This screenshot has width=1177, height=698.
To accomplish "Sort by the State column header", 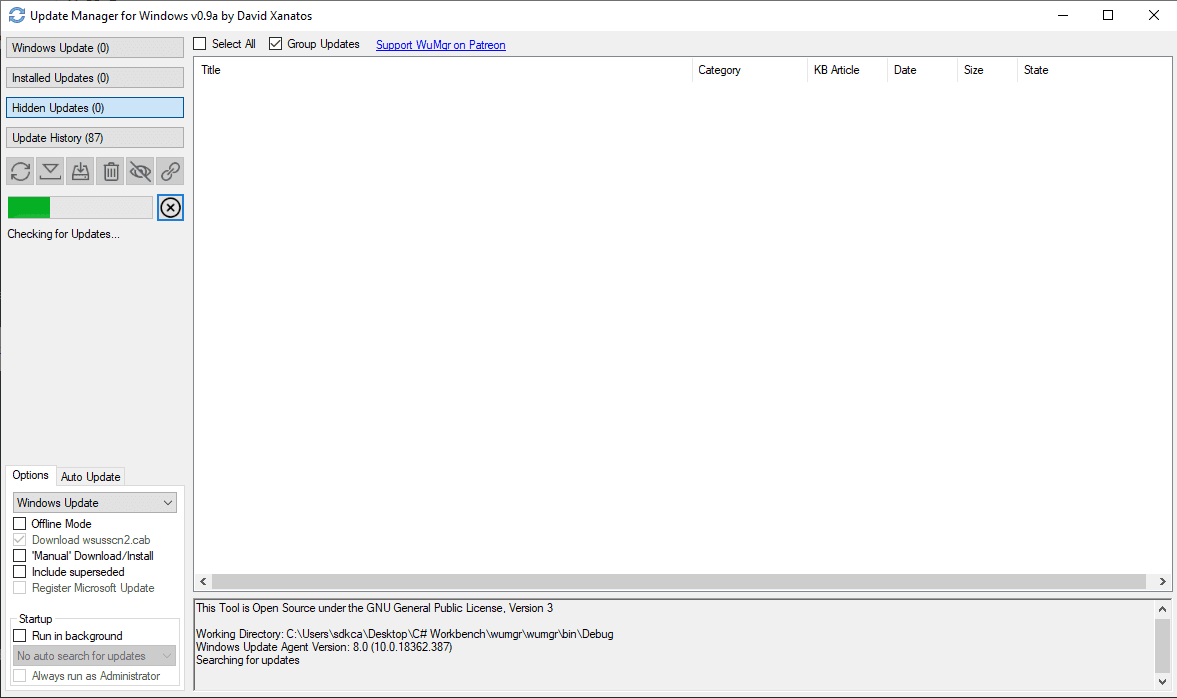I will pyautogui.click(x=1094, y=70).
